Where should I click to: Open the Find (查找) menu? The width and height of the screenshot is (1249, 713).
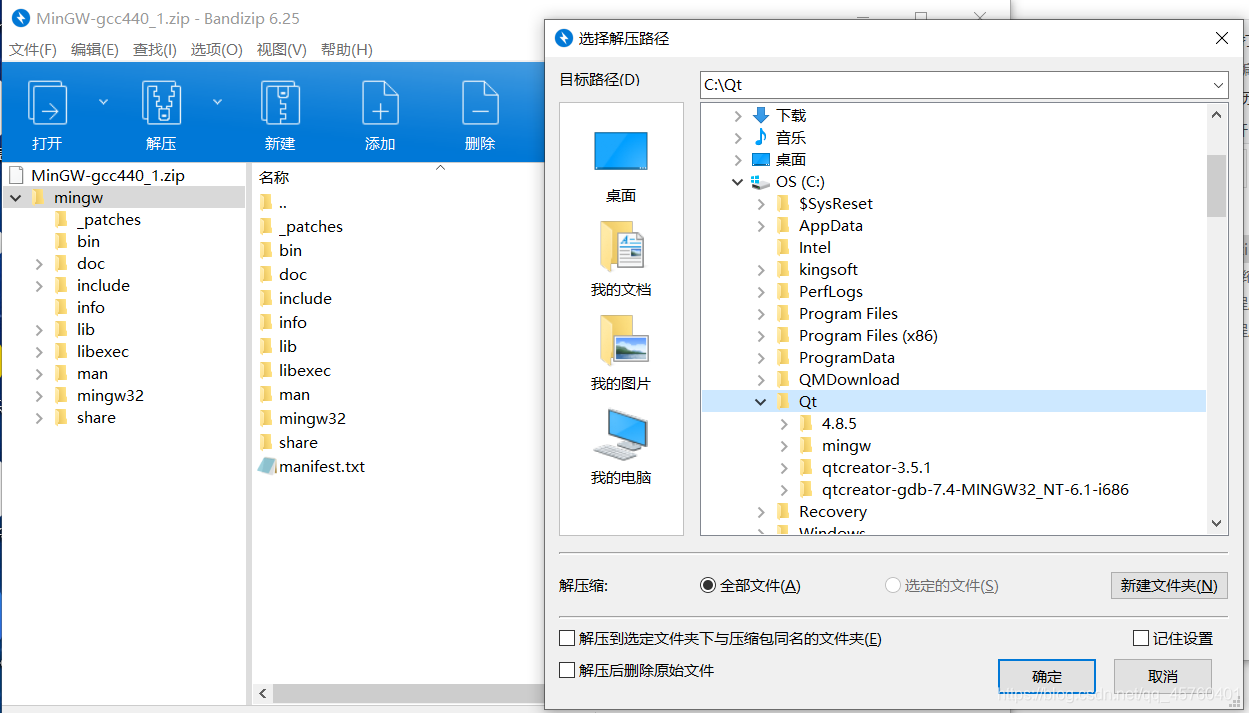[155, 50]
